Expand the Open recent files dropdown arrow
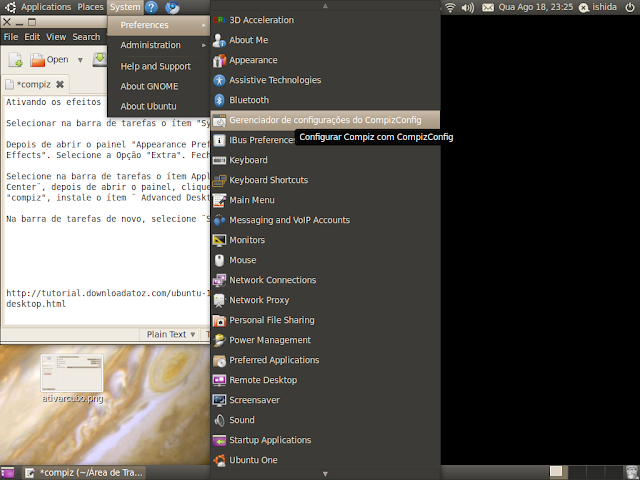The height and width of the screenshot is (480, 640). [x=80, y=60]
